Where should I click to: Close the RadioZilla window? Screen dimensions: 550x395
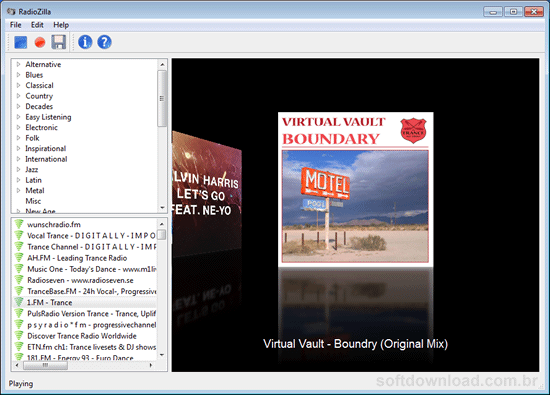(534, 12)
